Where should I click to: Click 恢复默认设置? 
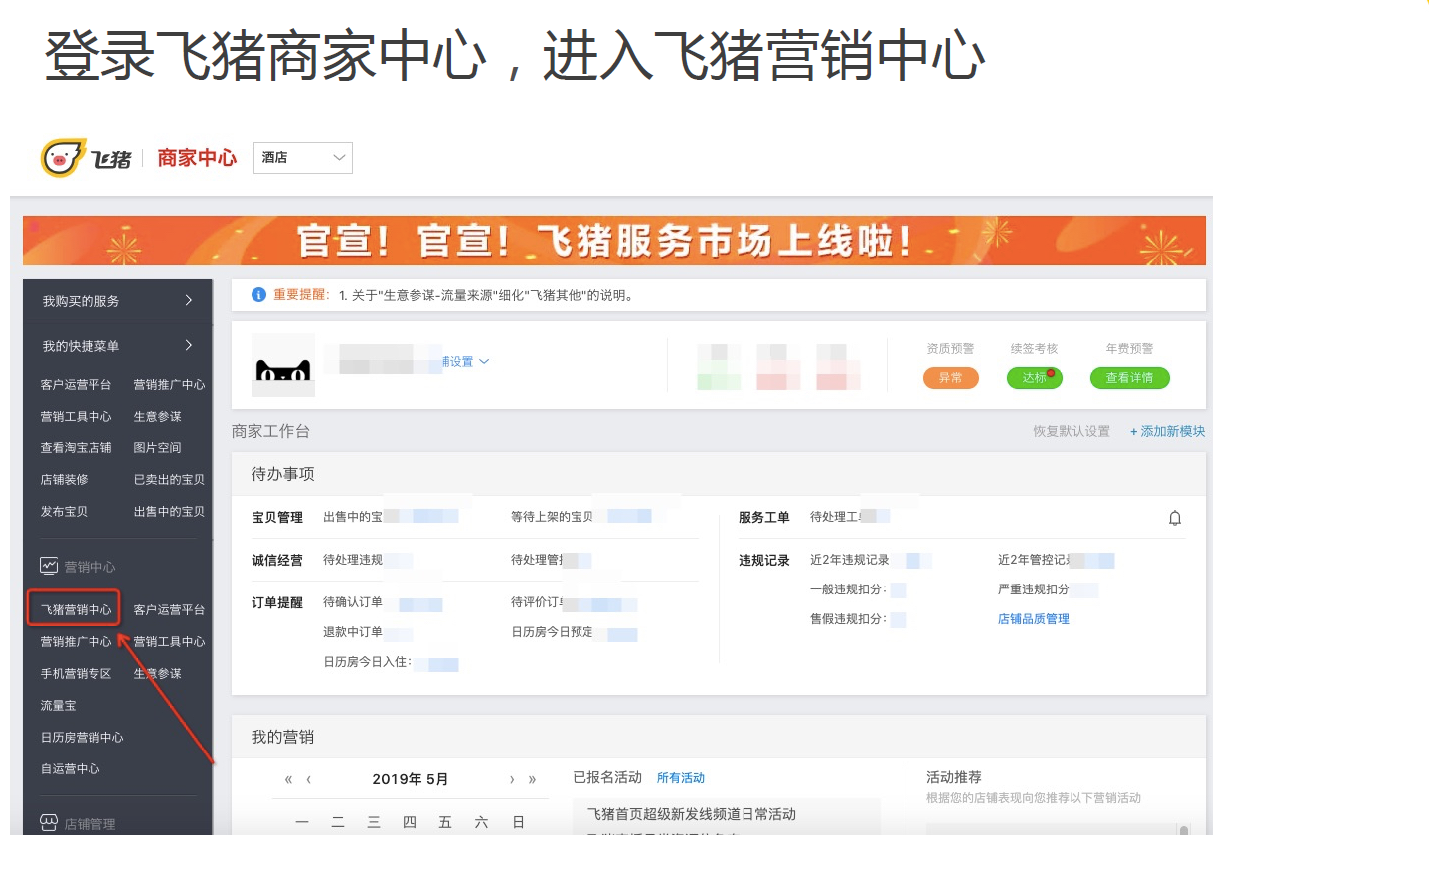(x=1071, y=431)
